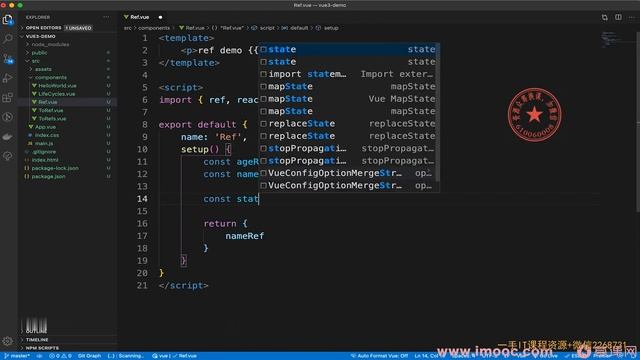The height and width of the screenshot is (360, 640).
Task: Open the errors and warnings count
Action: (x=60, y=356)
